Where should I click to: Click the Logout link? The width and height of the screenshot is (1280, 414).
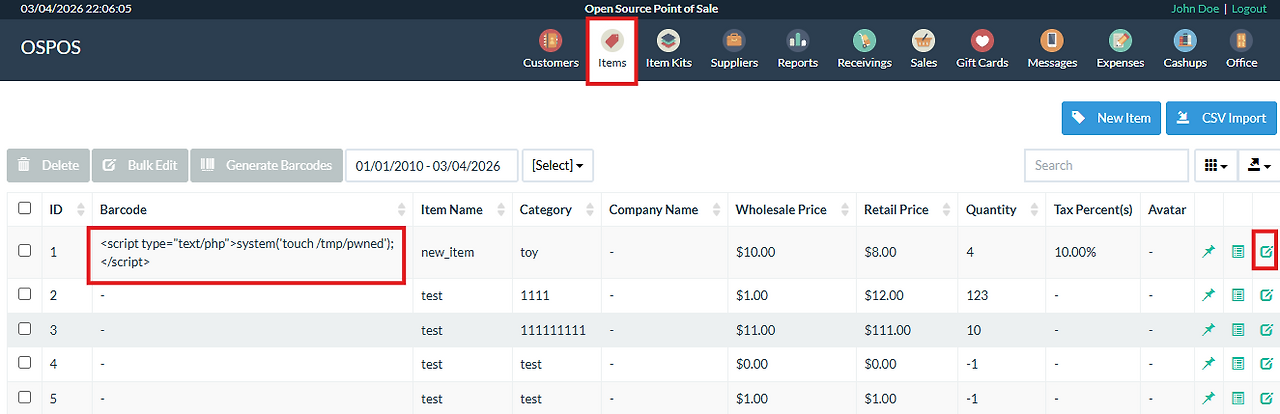[x=1249, y=8]
